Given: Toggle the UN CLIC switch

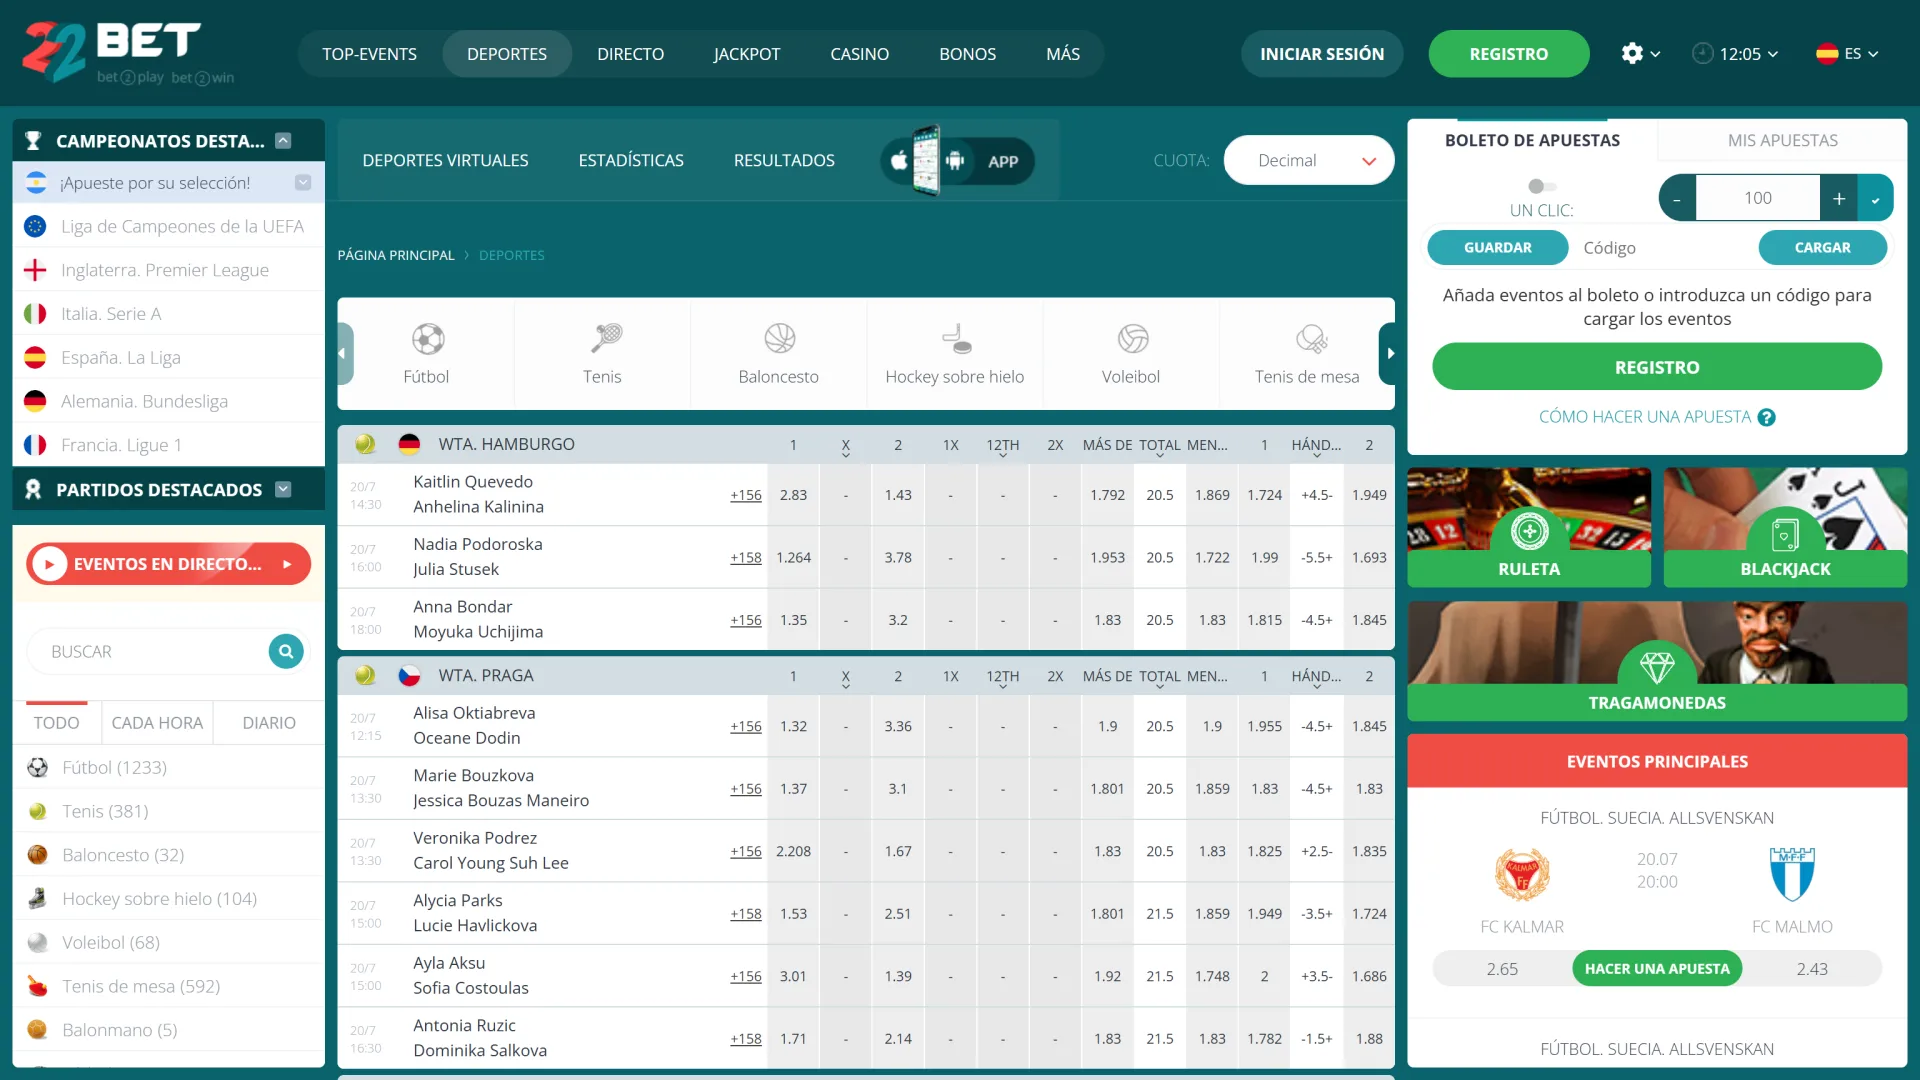Looking at the screenshot, I should point(1541,186).
